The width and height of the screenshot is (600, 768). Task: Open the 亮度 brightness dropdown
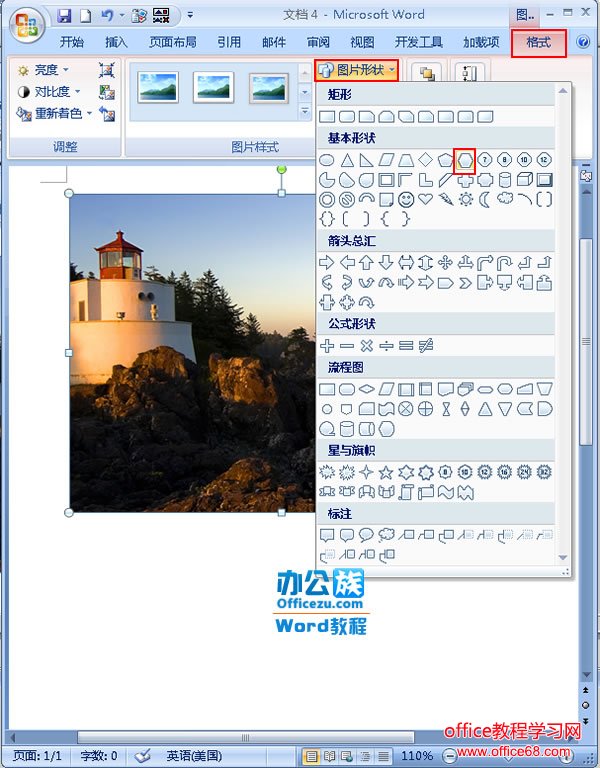coord(44,70)
